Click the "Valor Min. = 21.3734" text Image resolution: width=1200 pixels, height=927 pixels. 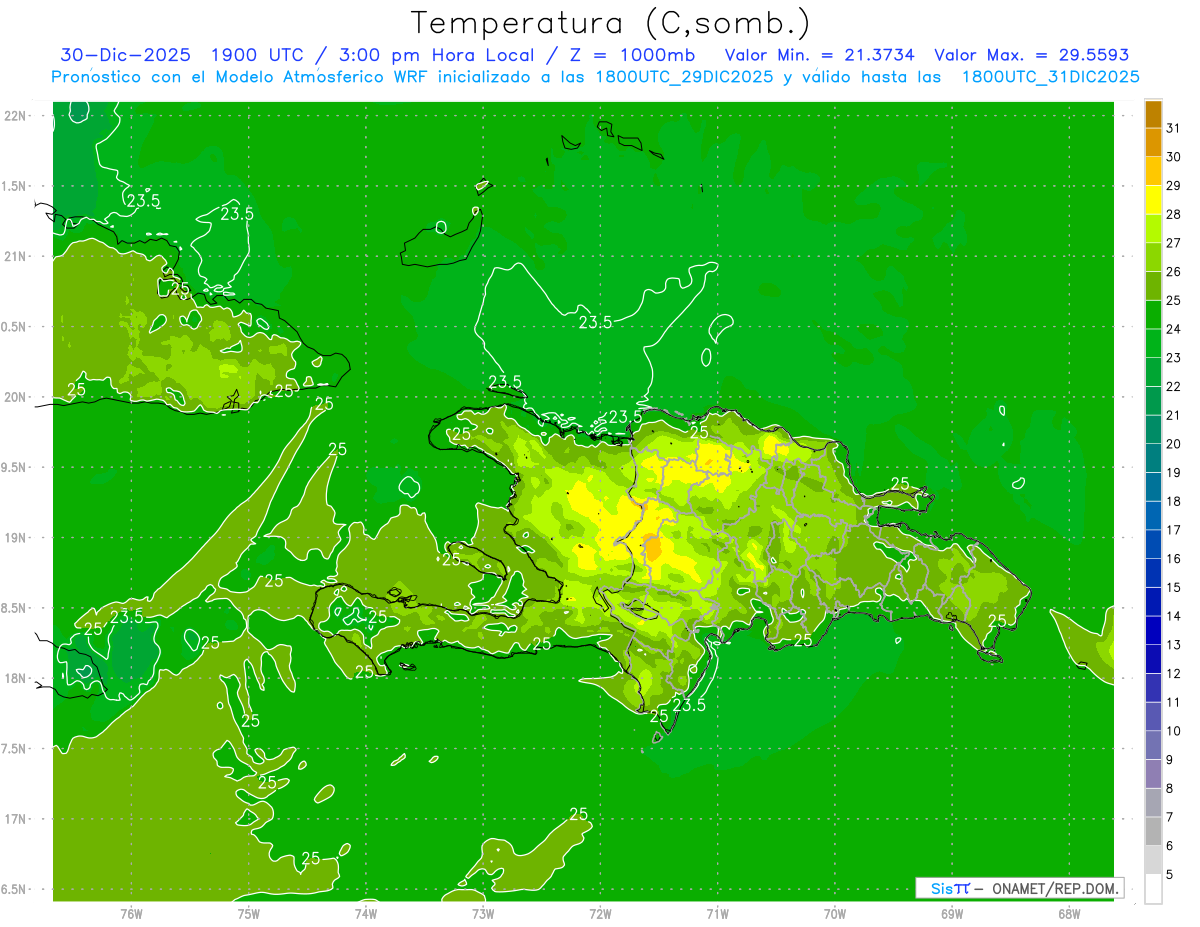pyautogui.click(x=819, y=55)
